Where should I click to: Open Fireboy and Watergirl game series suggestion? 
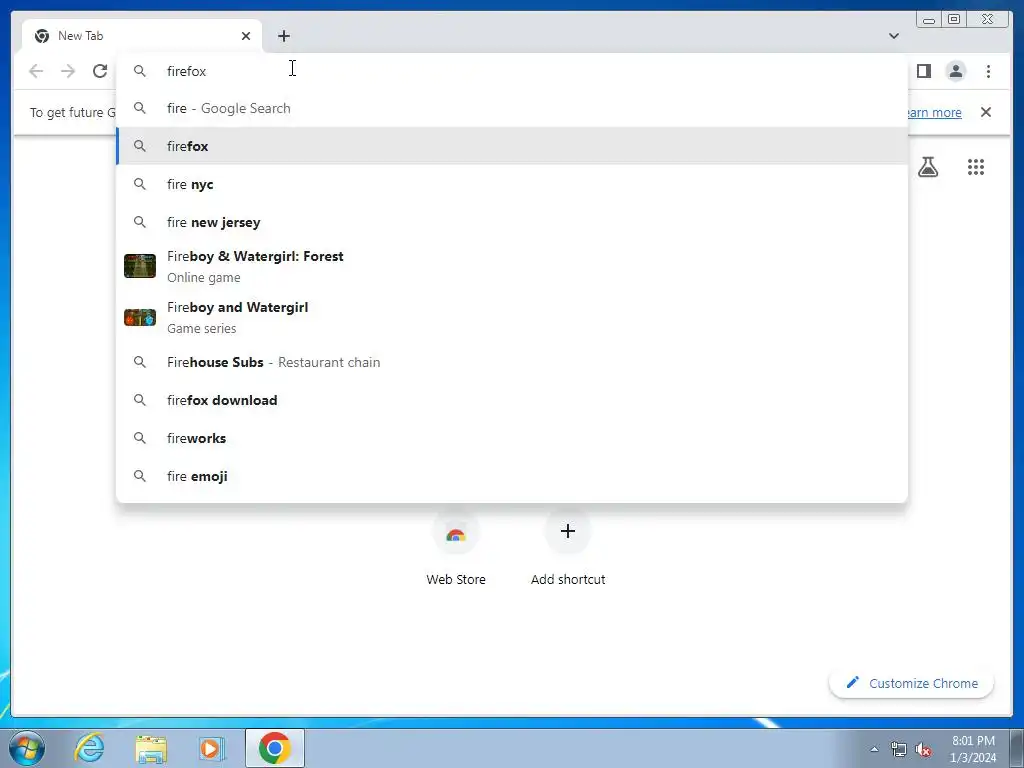512,317
